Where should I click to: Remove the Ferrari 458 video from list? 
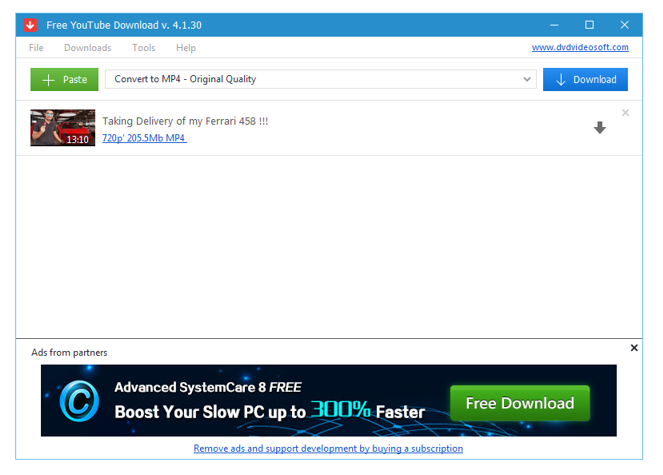pyautogui.click(x=625, y=113)
